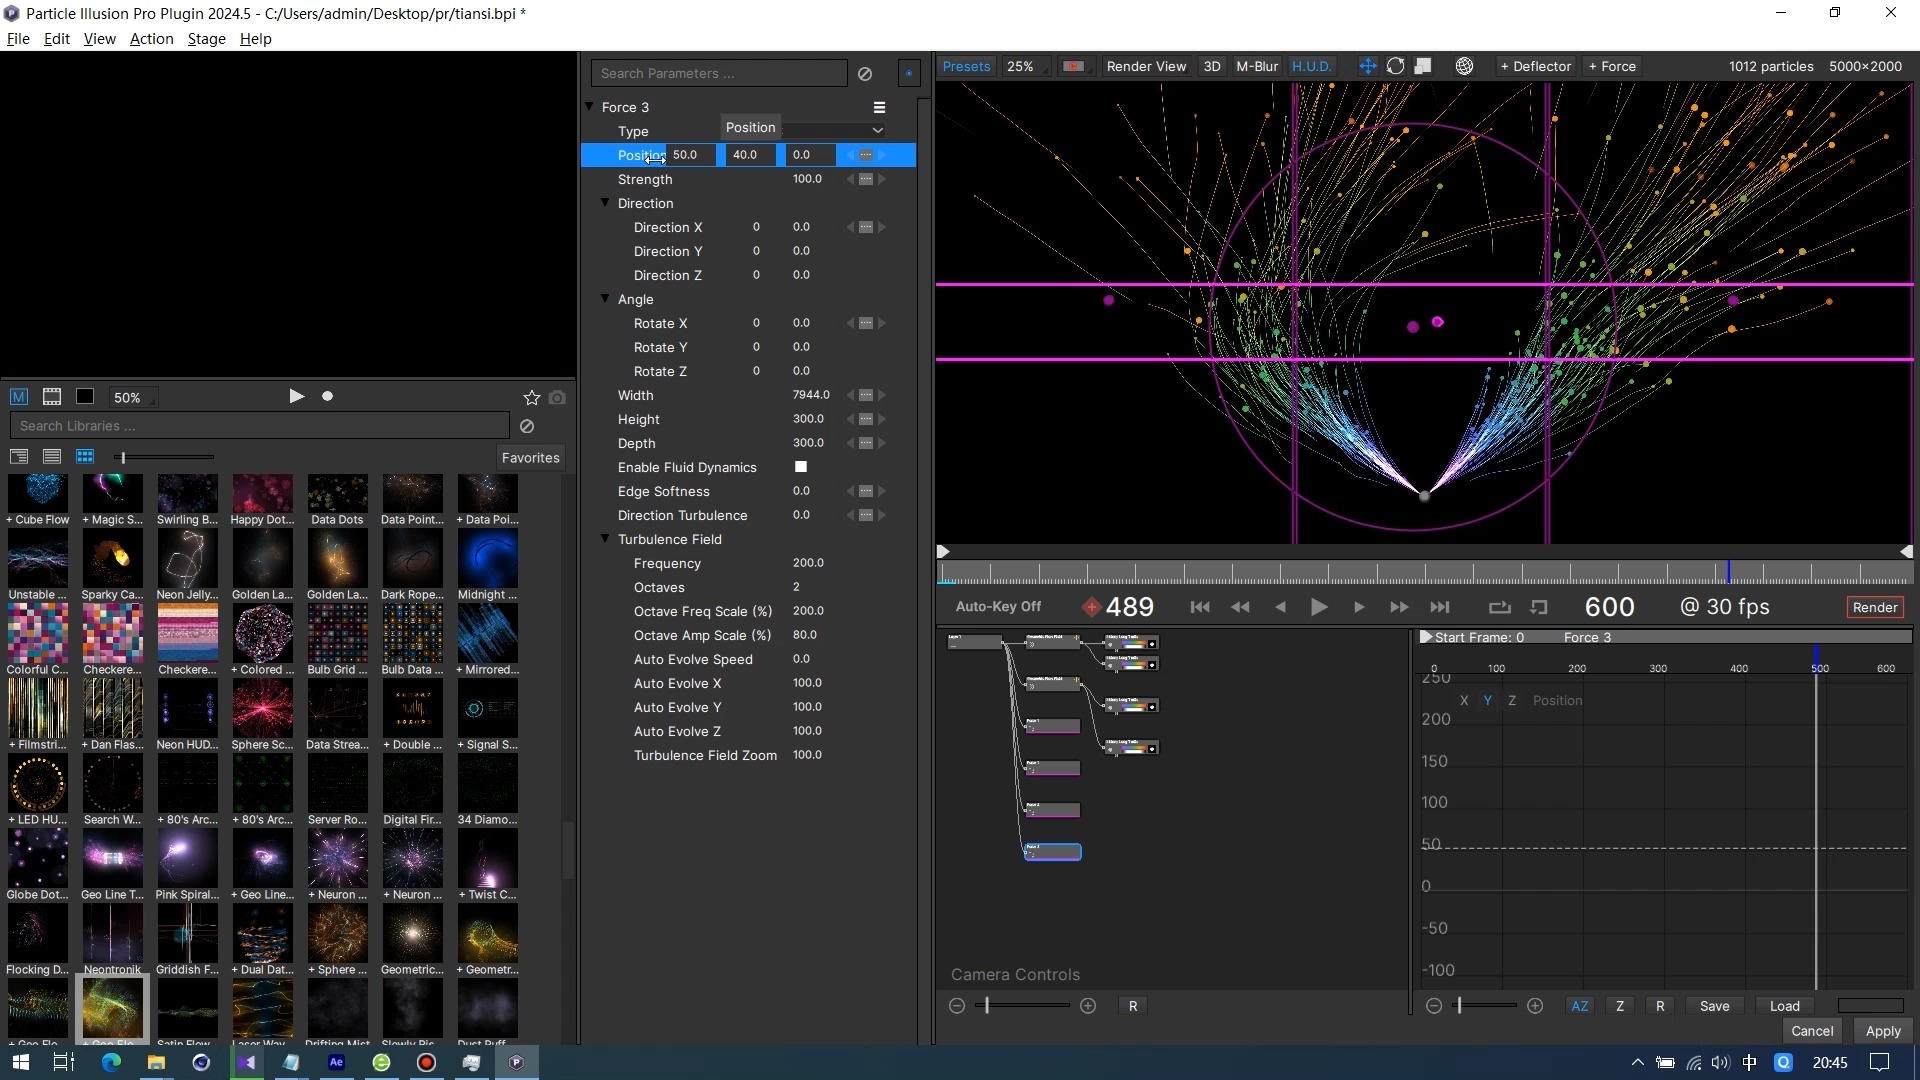Screen dimensions: 1920x1080
Task: Select the Stage menu item
Action: (206, 38)
